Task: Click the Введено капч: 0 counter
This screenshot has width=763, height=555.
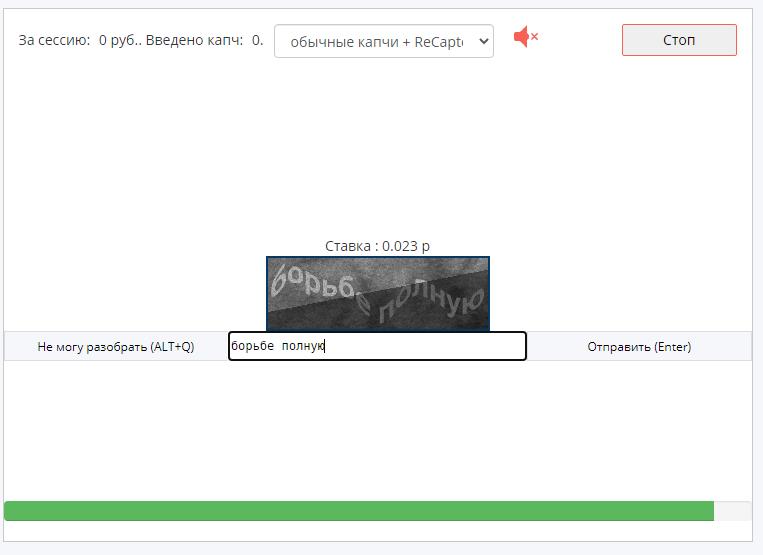Action: (204, 40)
